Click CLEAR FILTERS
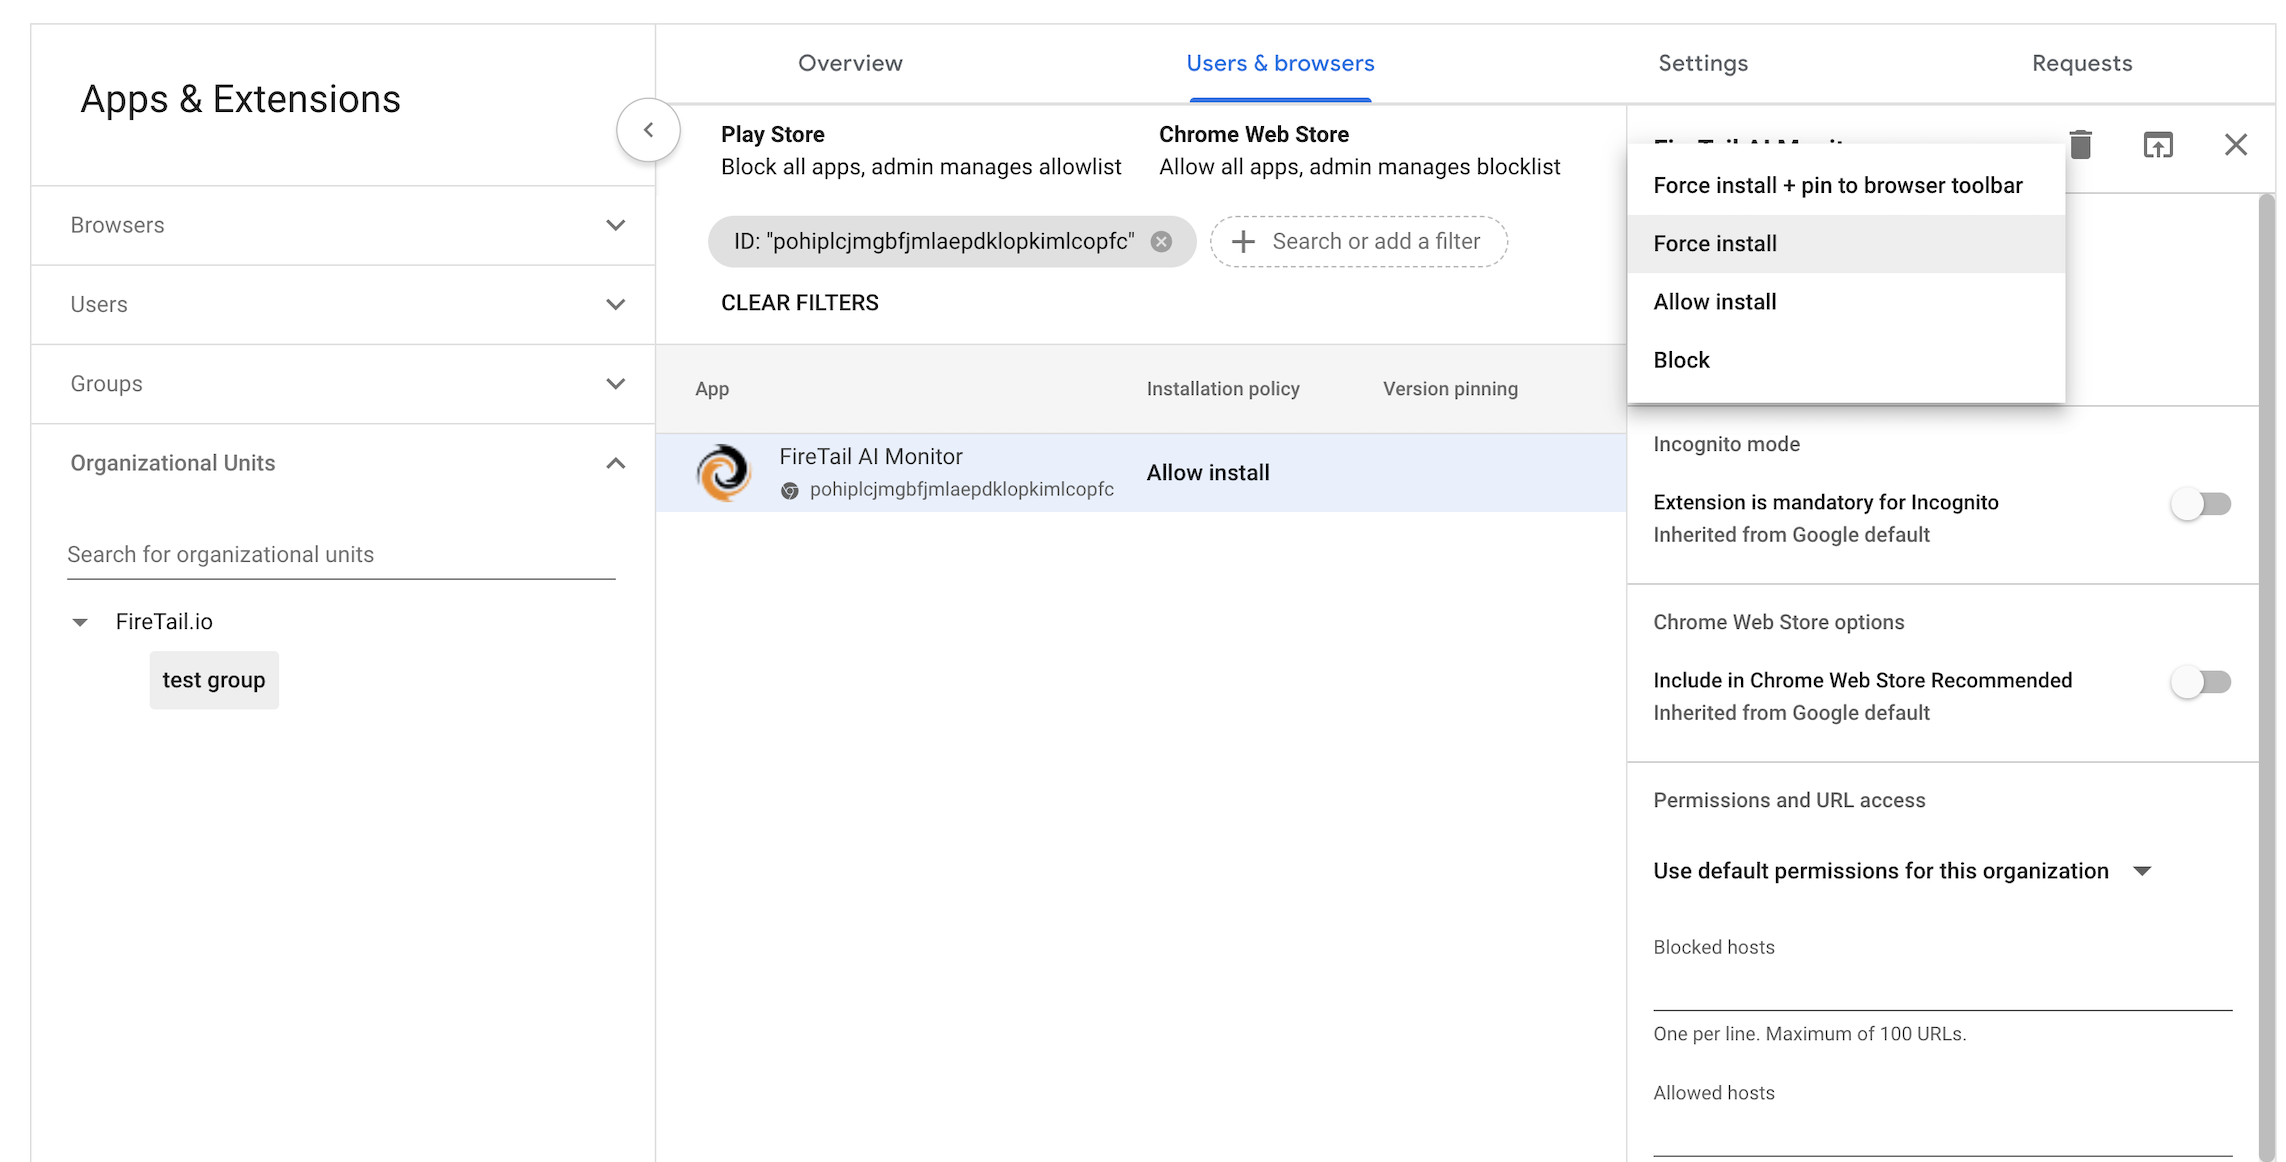This screenshot has height=1162, width=2286. point(799,303)
